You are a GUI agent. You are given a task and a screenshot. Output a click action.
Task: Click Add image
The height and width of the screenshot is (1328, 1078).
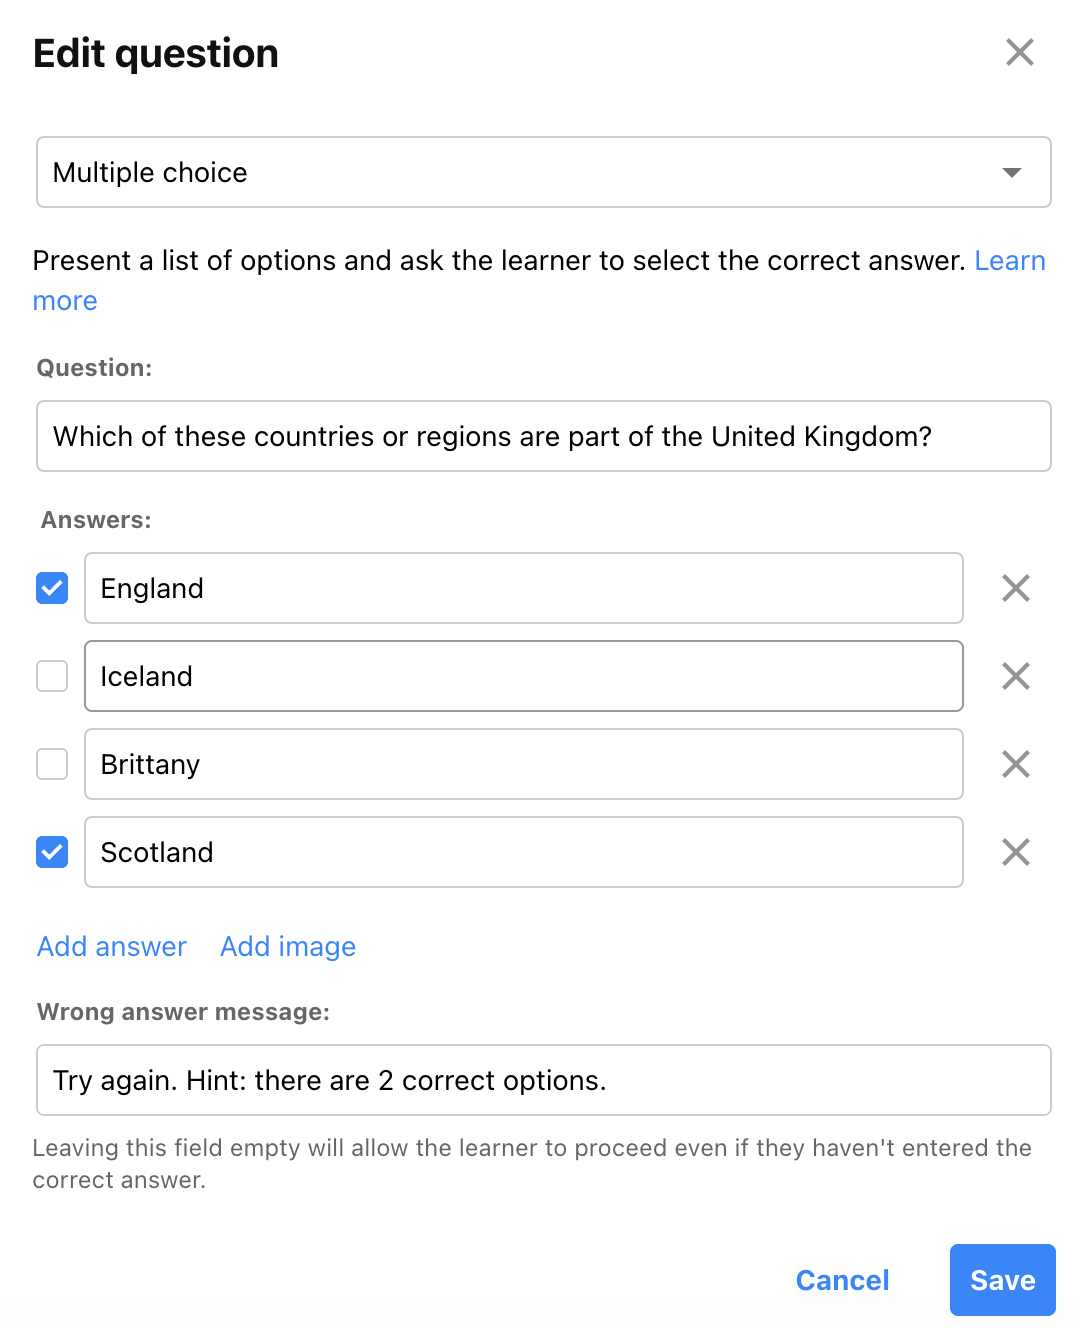click(288, 946)
